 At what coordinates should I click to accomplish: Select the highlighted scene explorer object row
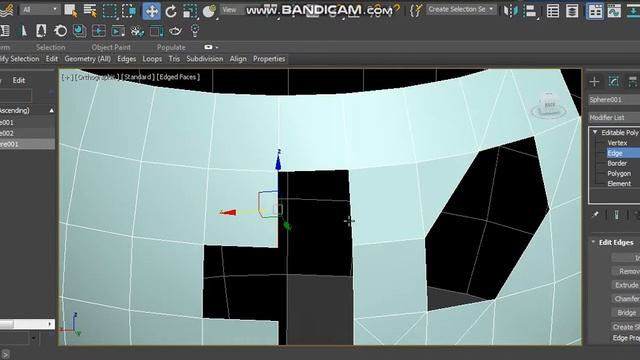[27, 144]
